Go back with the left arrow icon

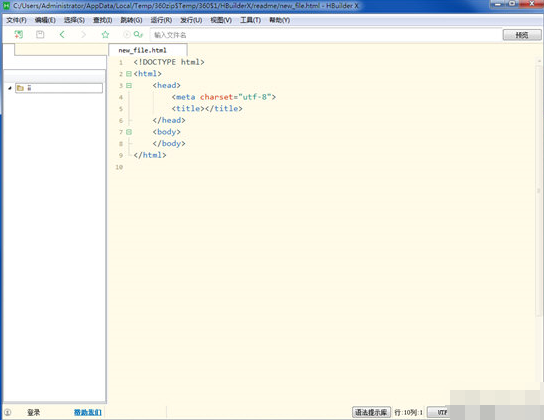tap(62, 34)
